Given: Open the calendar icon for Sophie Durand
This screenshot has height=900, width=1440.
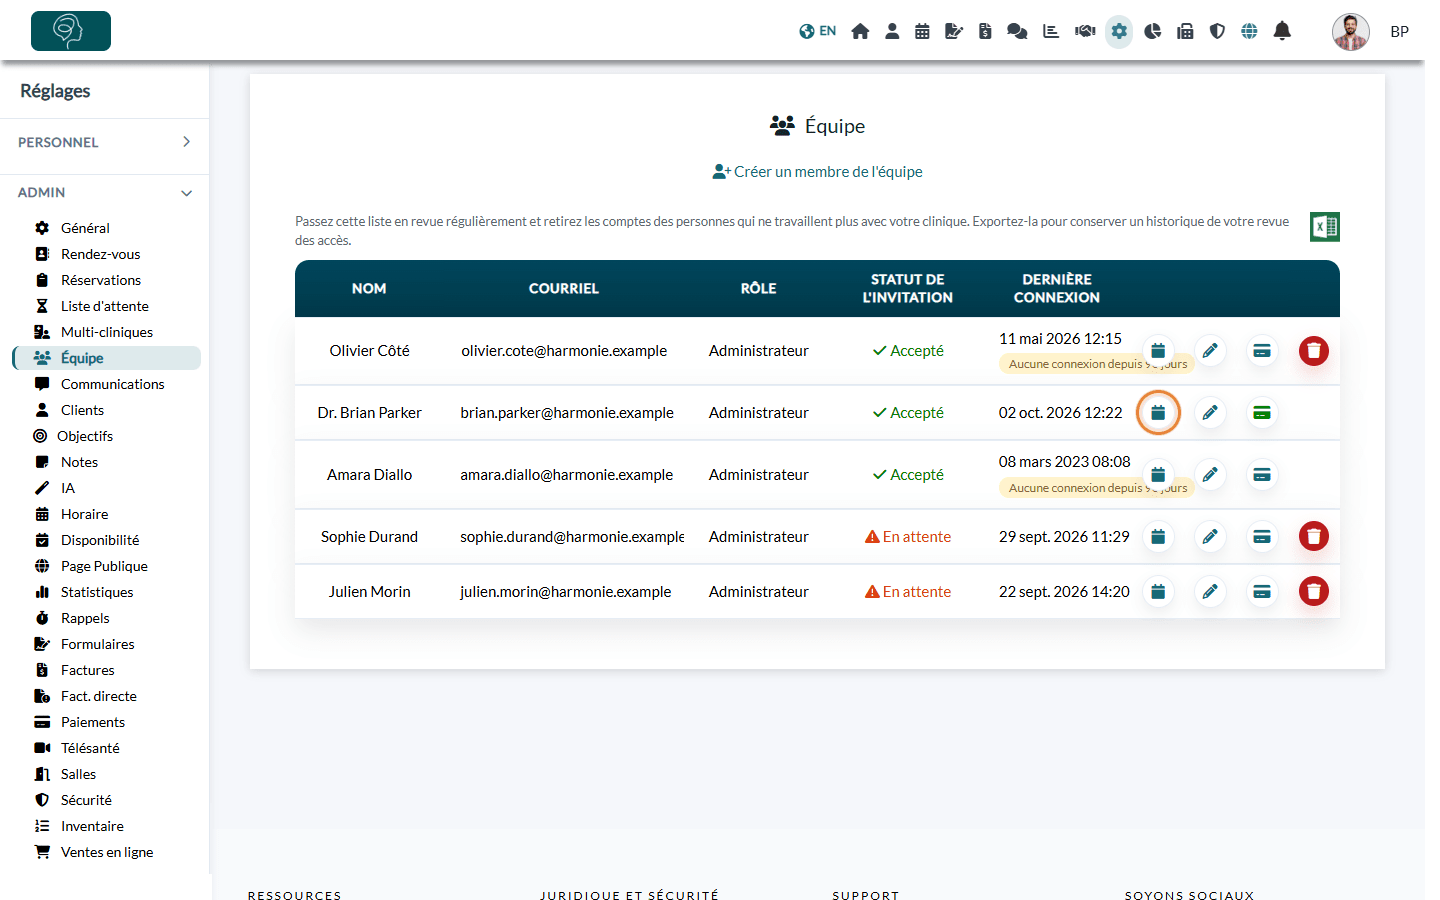Looking at the screenshot, I should click(1158, 537).
